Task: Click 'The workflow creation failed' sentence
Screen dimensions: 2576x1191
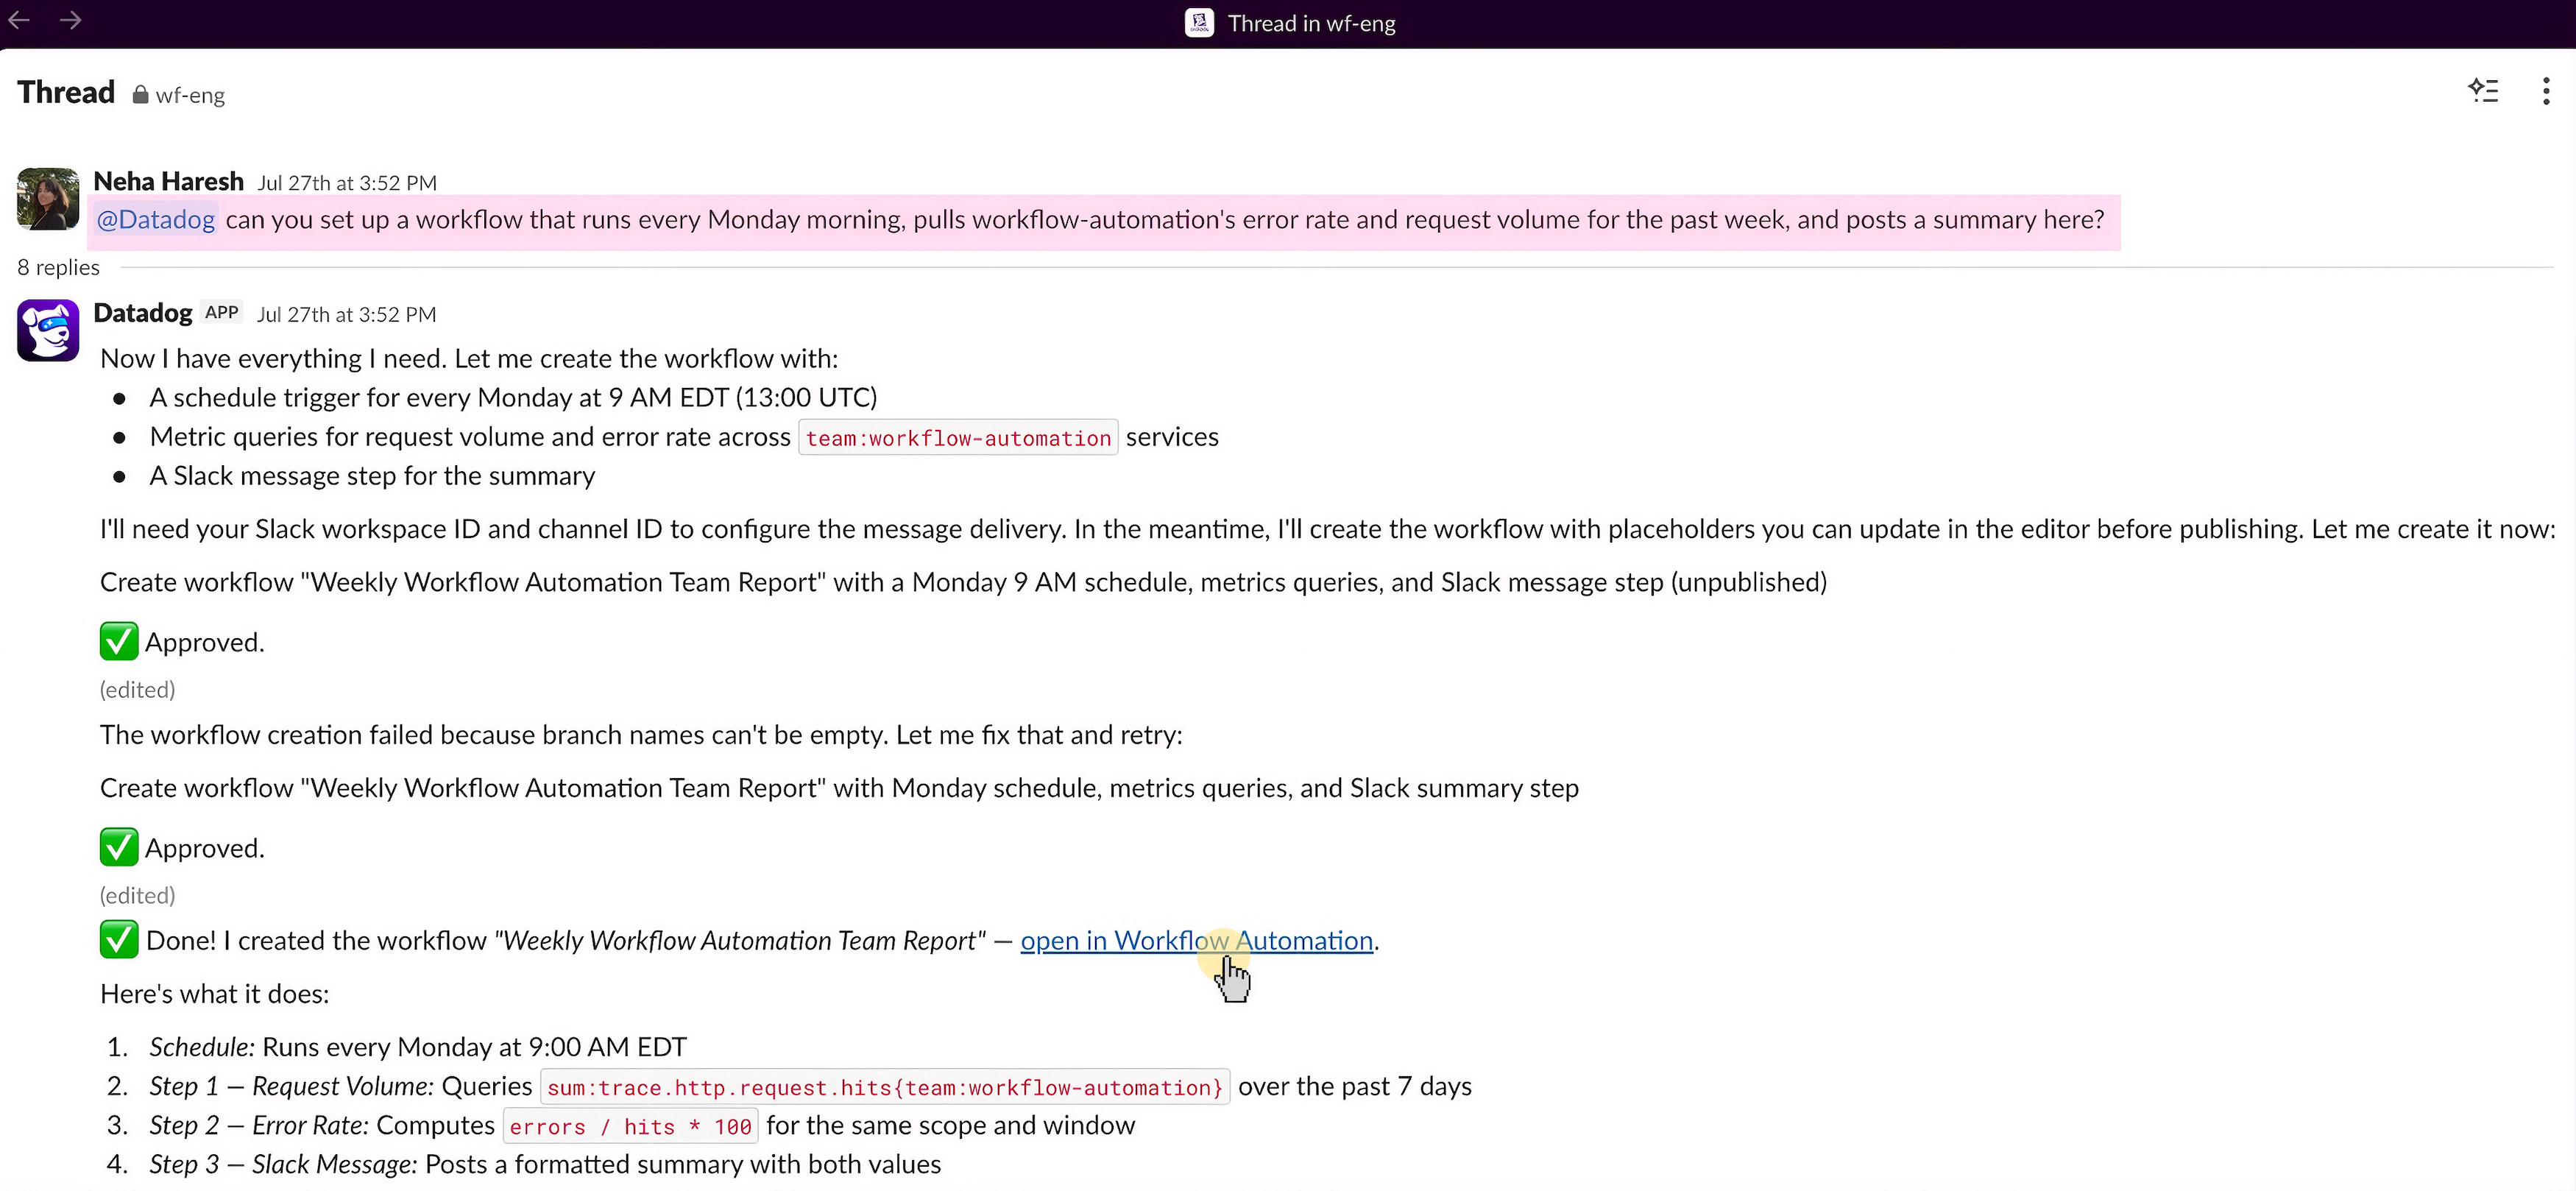Action: click(x=641, y=735)
